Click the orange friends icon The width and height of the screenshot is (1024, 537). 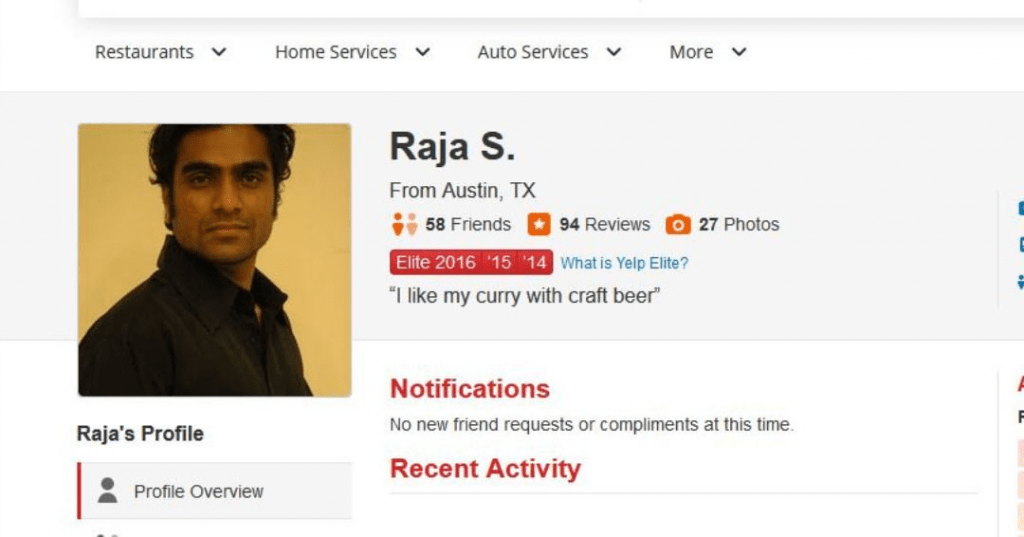[404, 224]
